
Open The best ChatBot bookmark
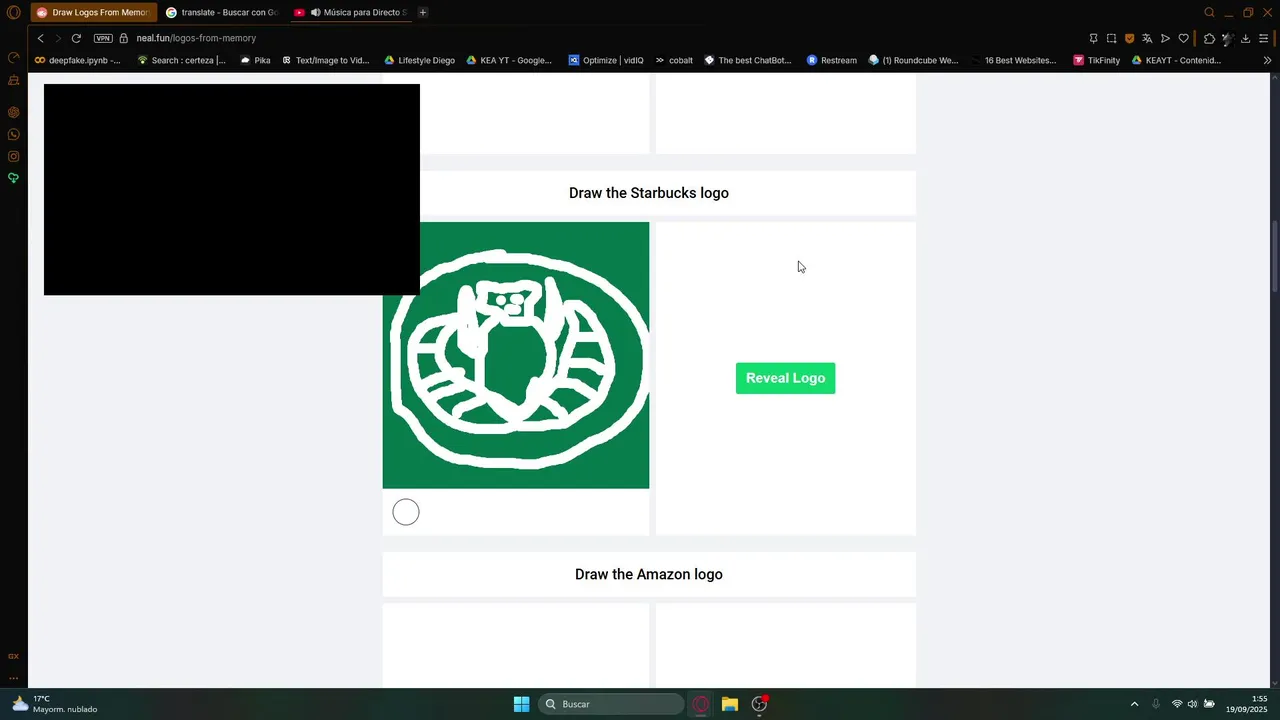click(x=748, y=60)
